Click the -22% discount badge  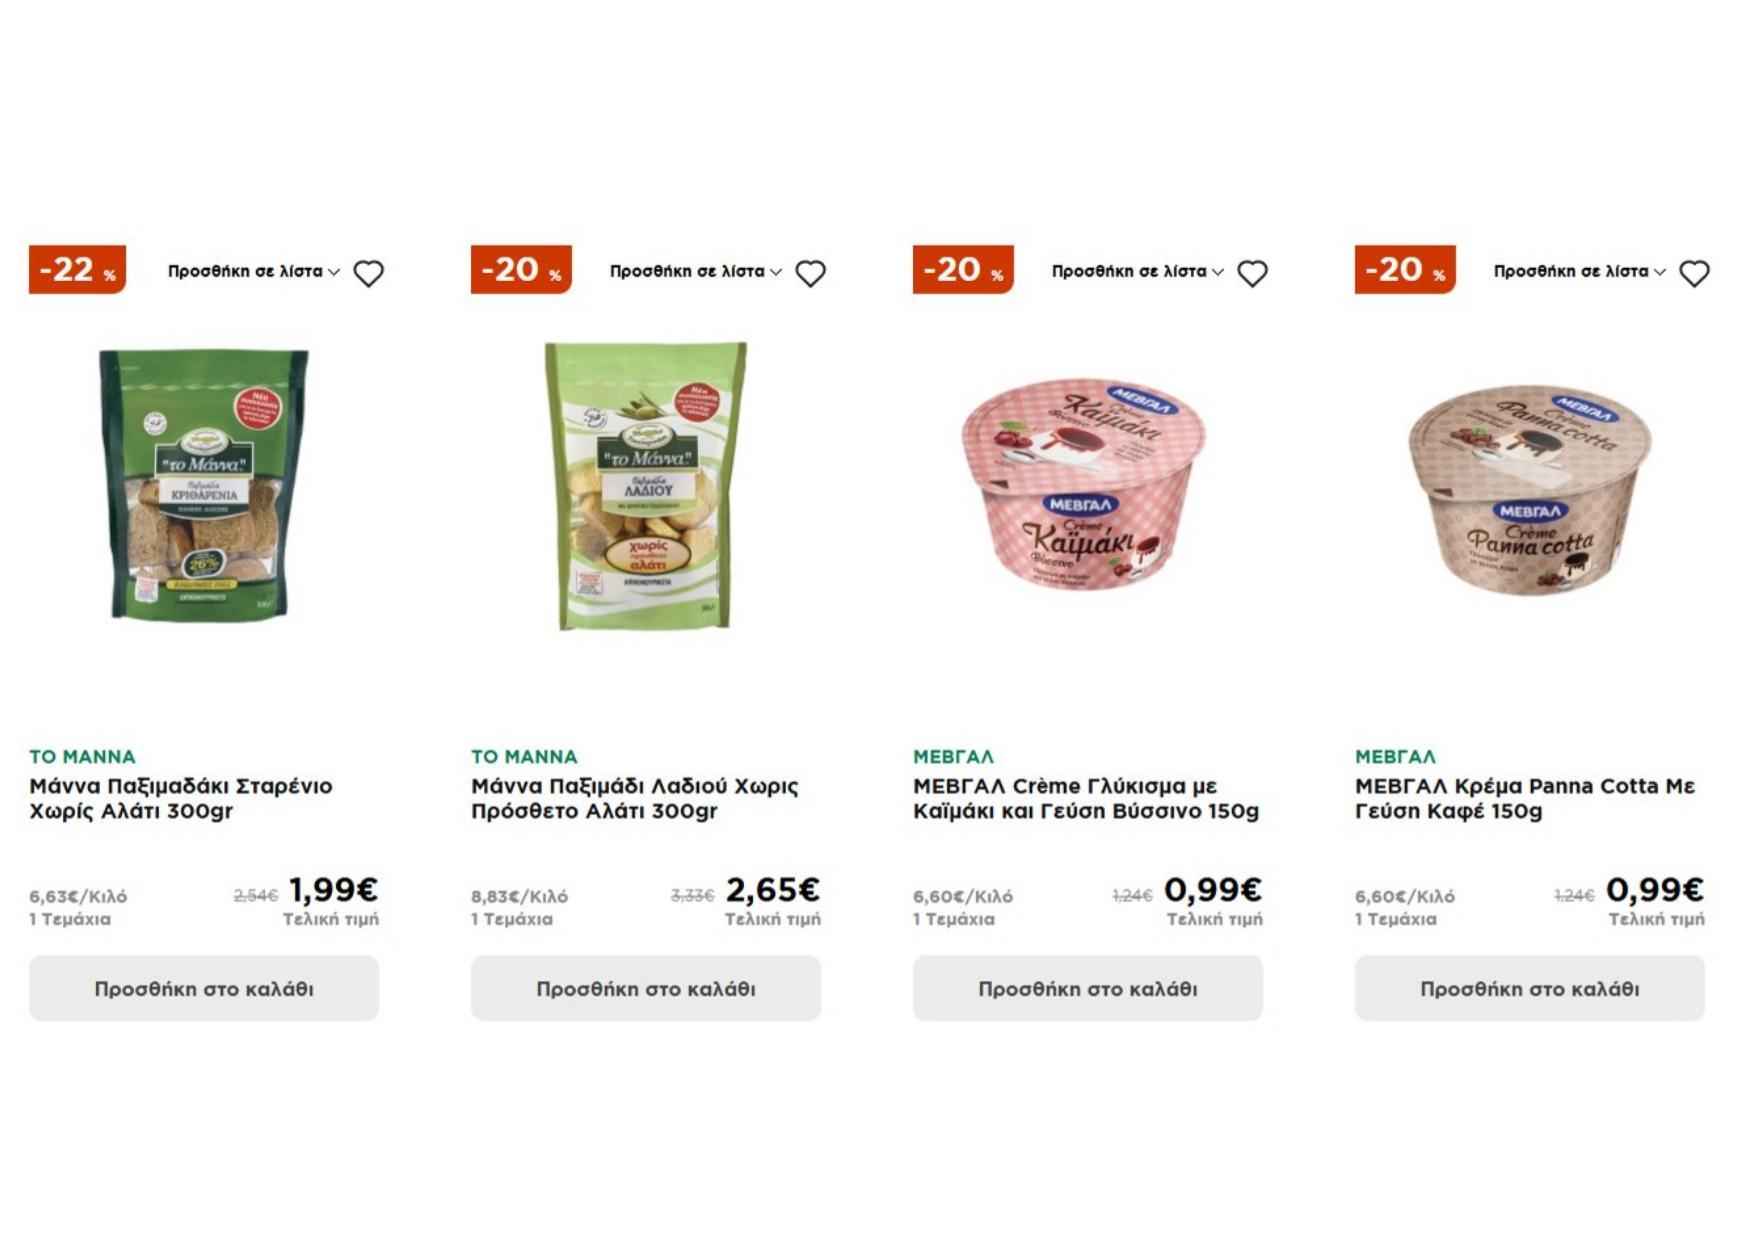pos(77,270)
